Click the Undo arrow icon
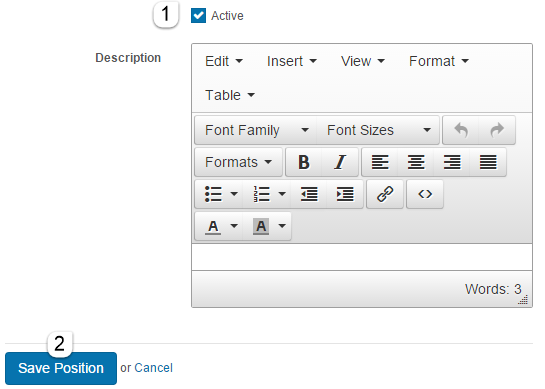The width and height of the screenshot is (545, 389). point(461,130)
